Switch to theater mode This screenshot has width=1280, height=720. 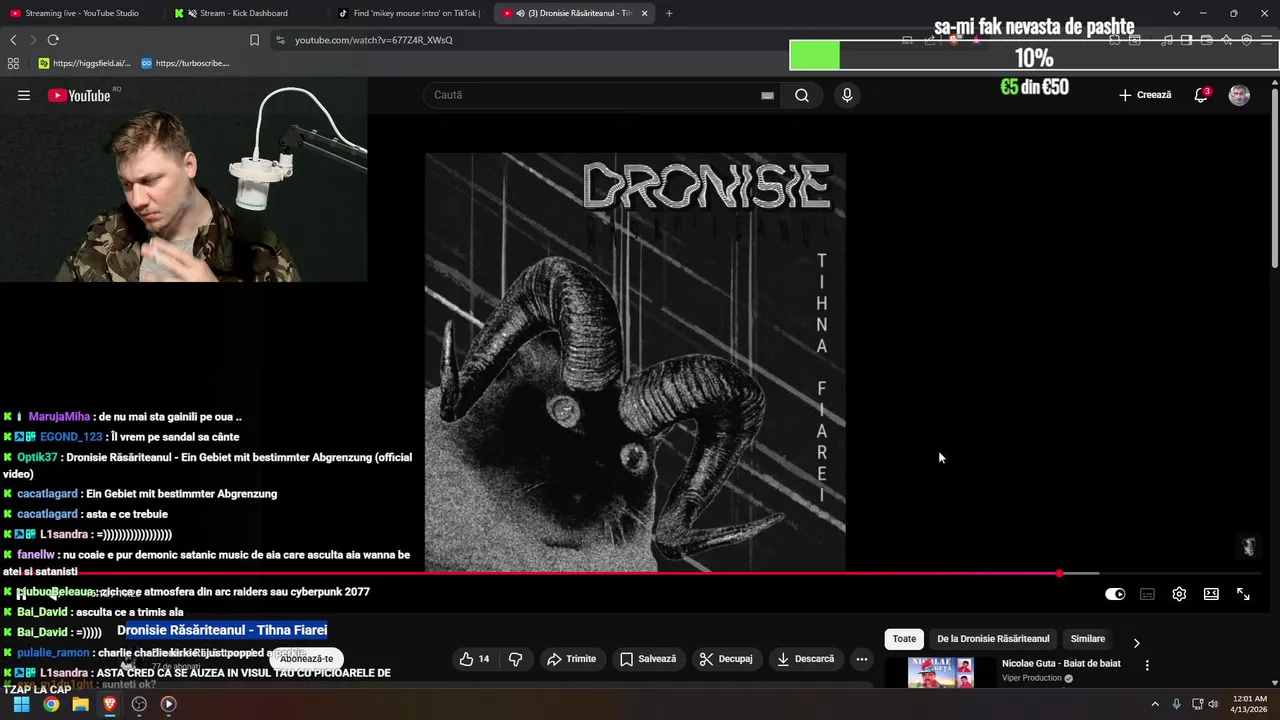point(1211,594)
